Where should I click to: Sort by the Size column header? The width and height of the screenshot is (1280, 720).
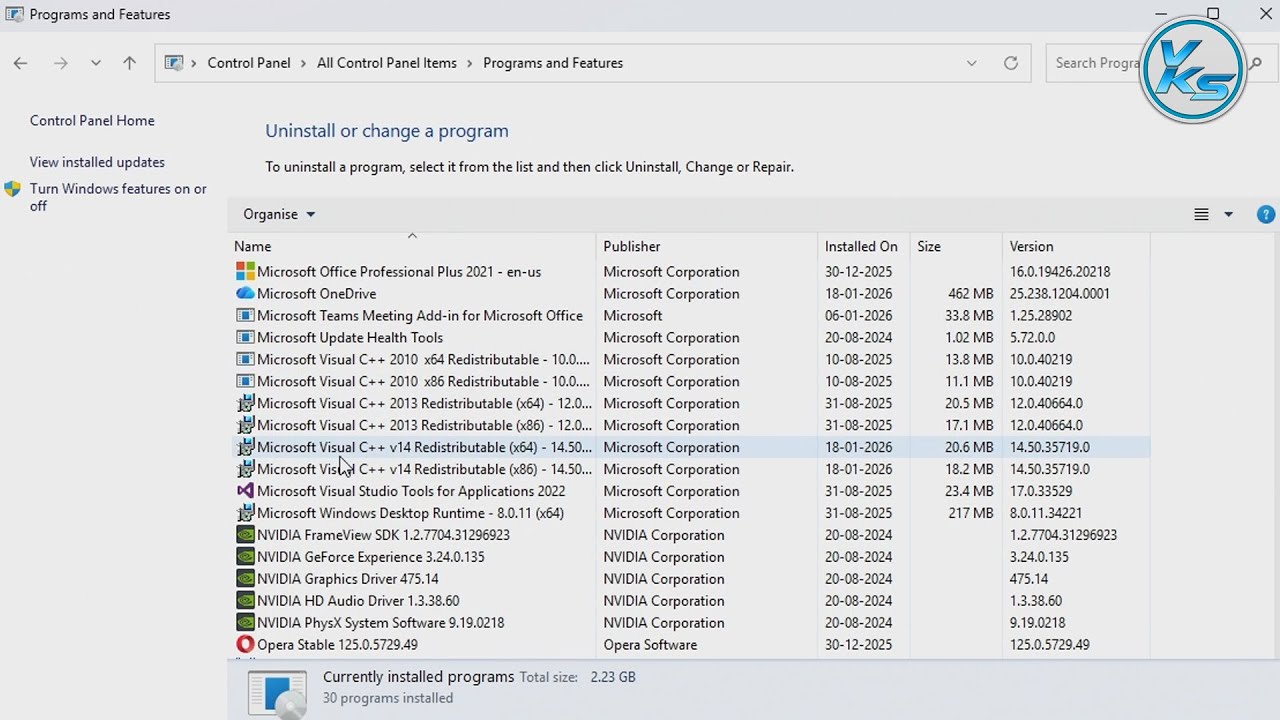[x=955, y=246]
